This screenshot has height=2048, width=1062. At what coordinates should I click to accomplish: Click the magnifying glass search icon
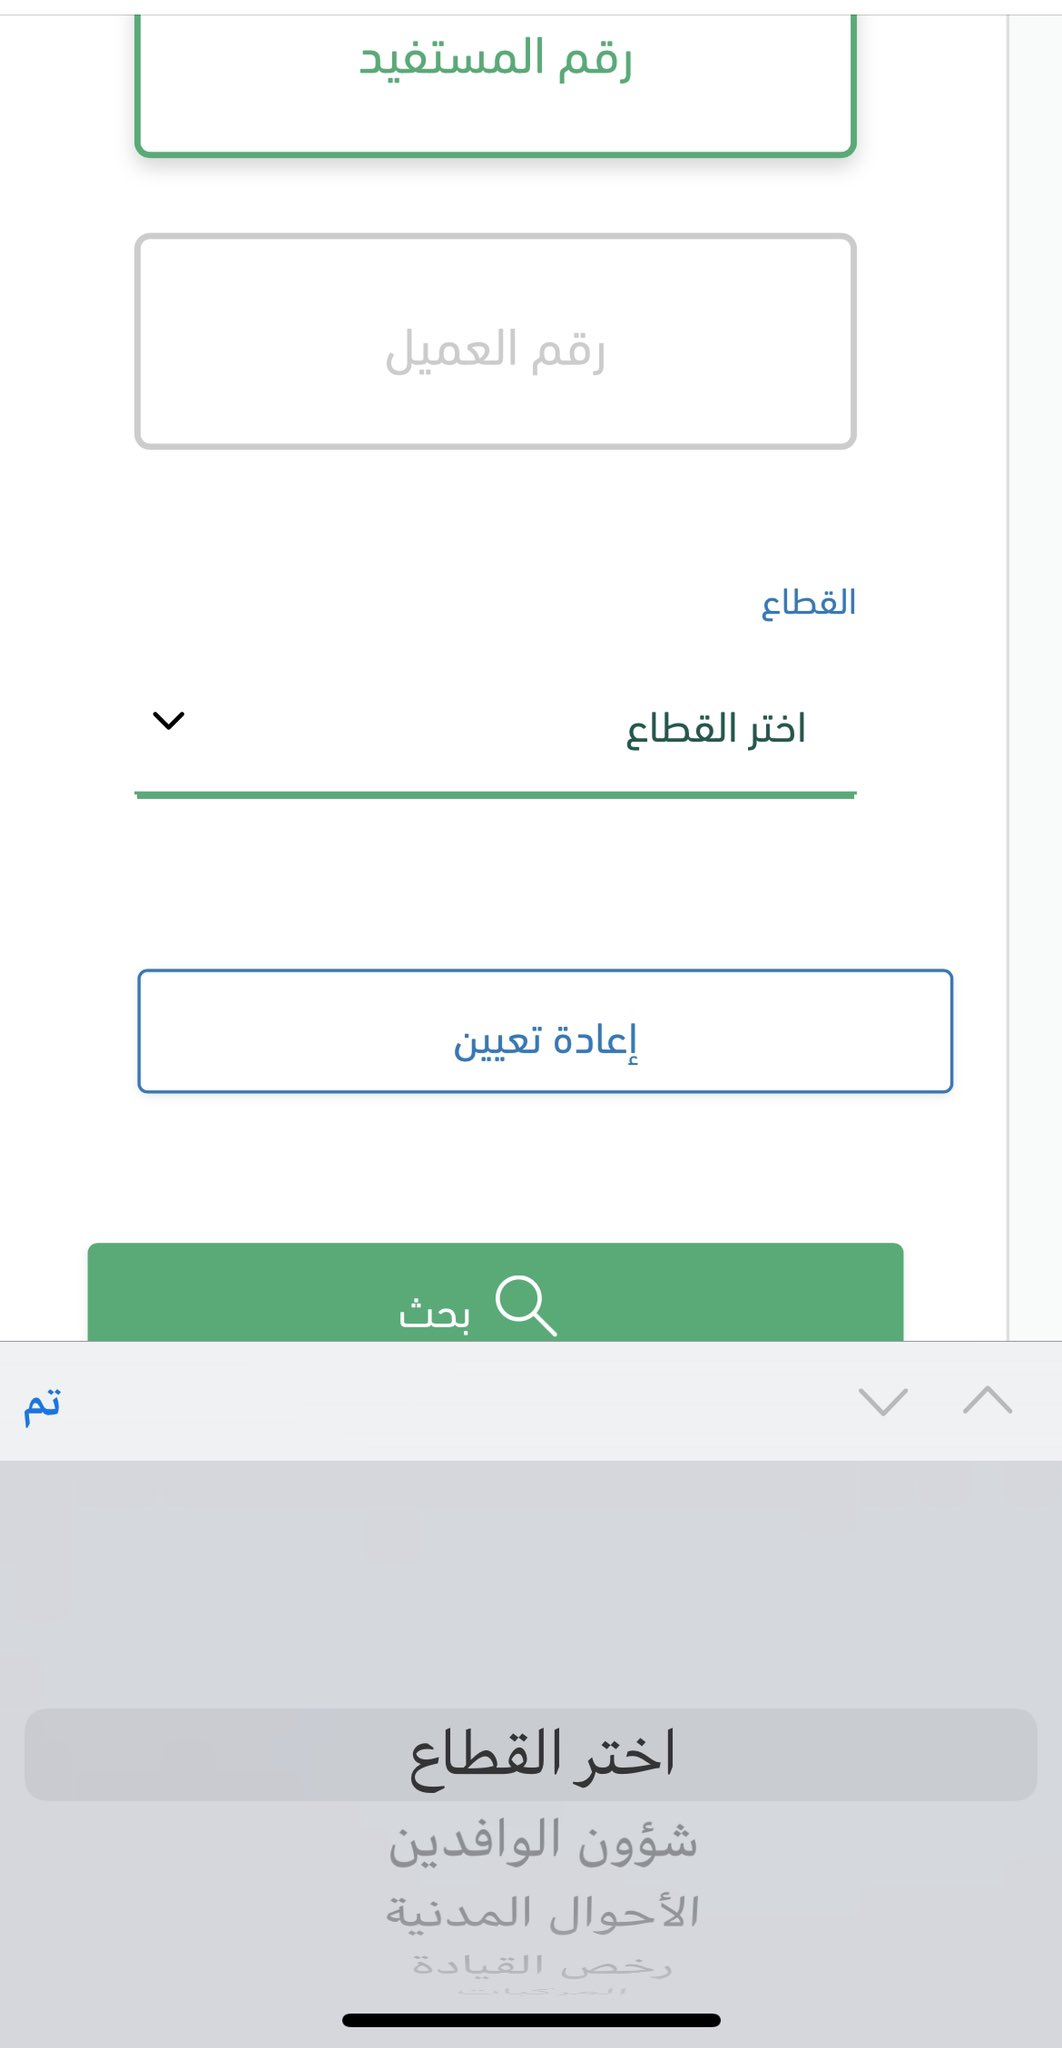pyautogui.click(x=525, y=1305)
